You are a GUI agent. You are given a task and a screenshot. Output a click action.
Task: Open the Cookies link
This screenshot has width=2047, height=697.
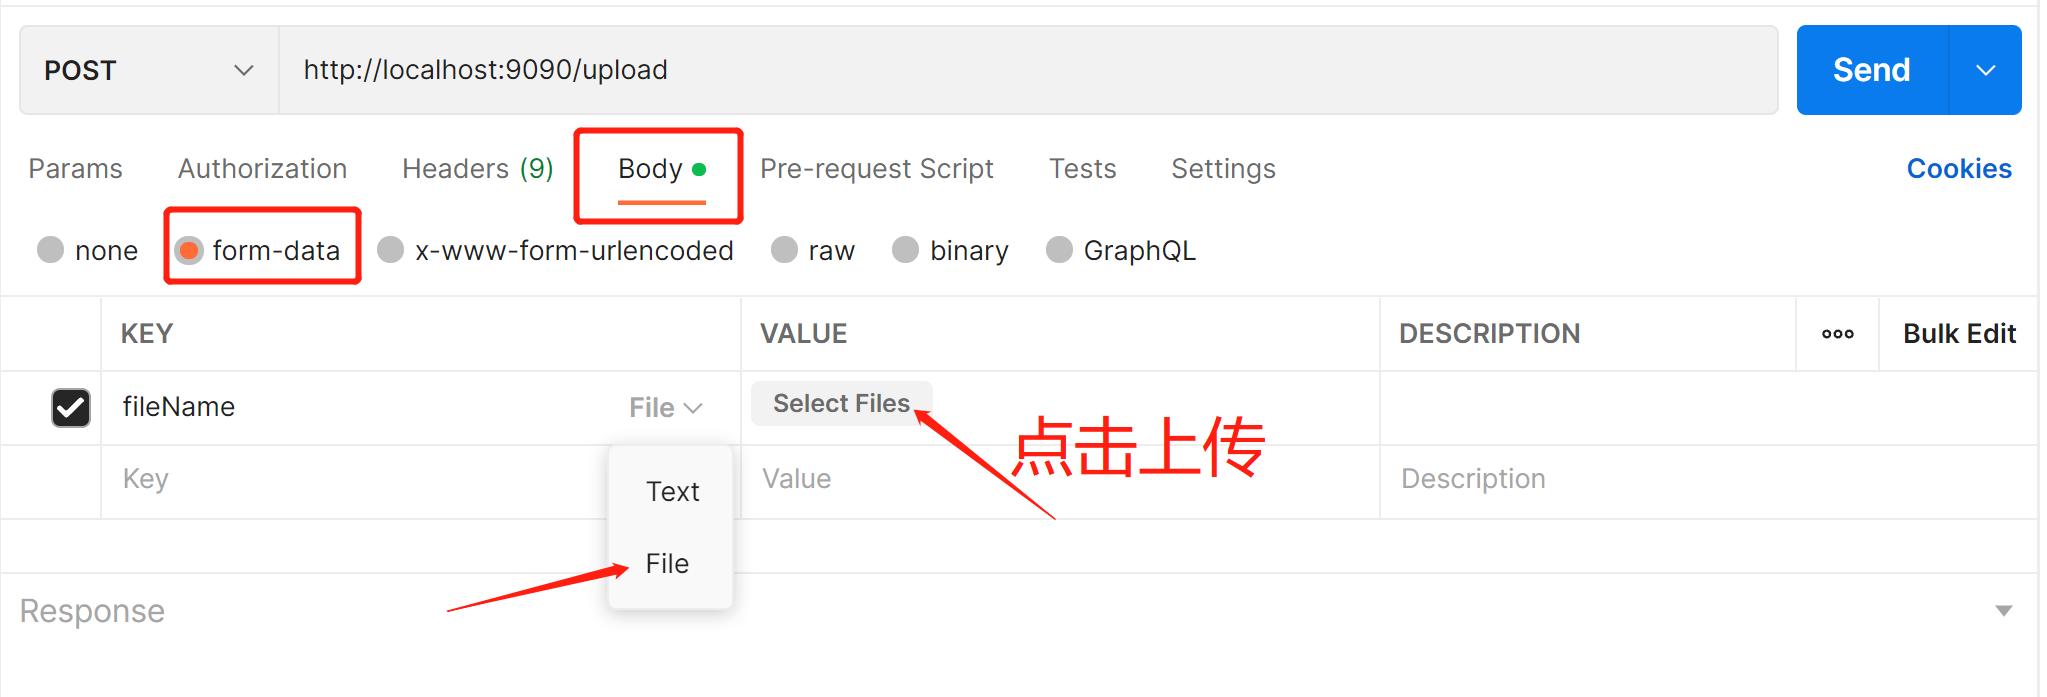coord(1958,169)
